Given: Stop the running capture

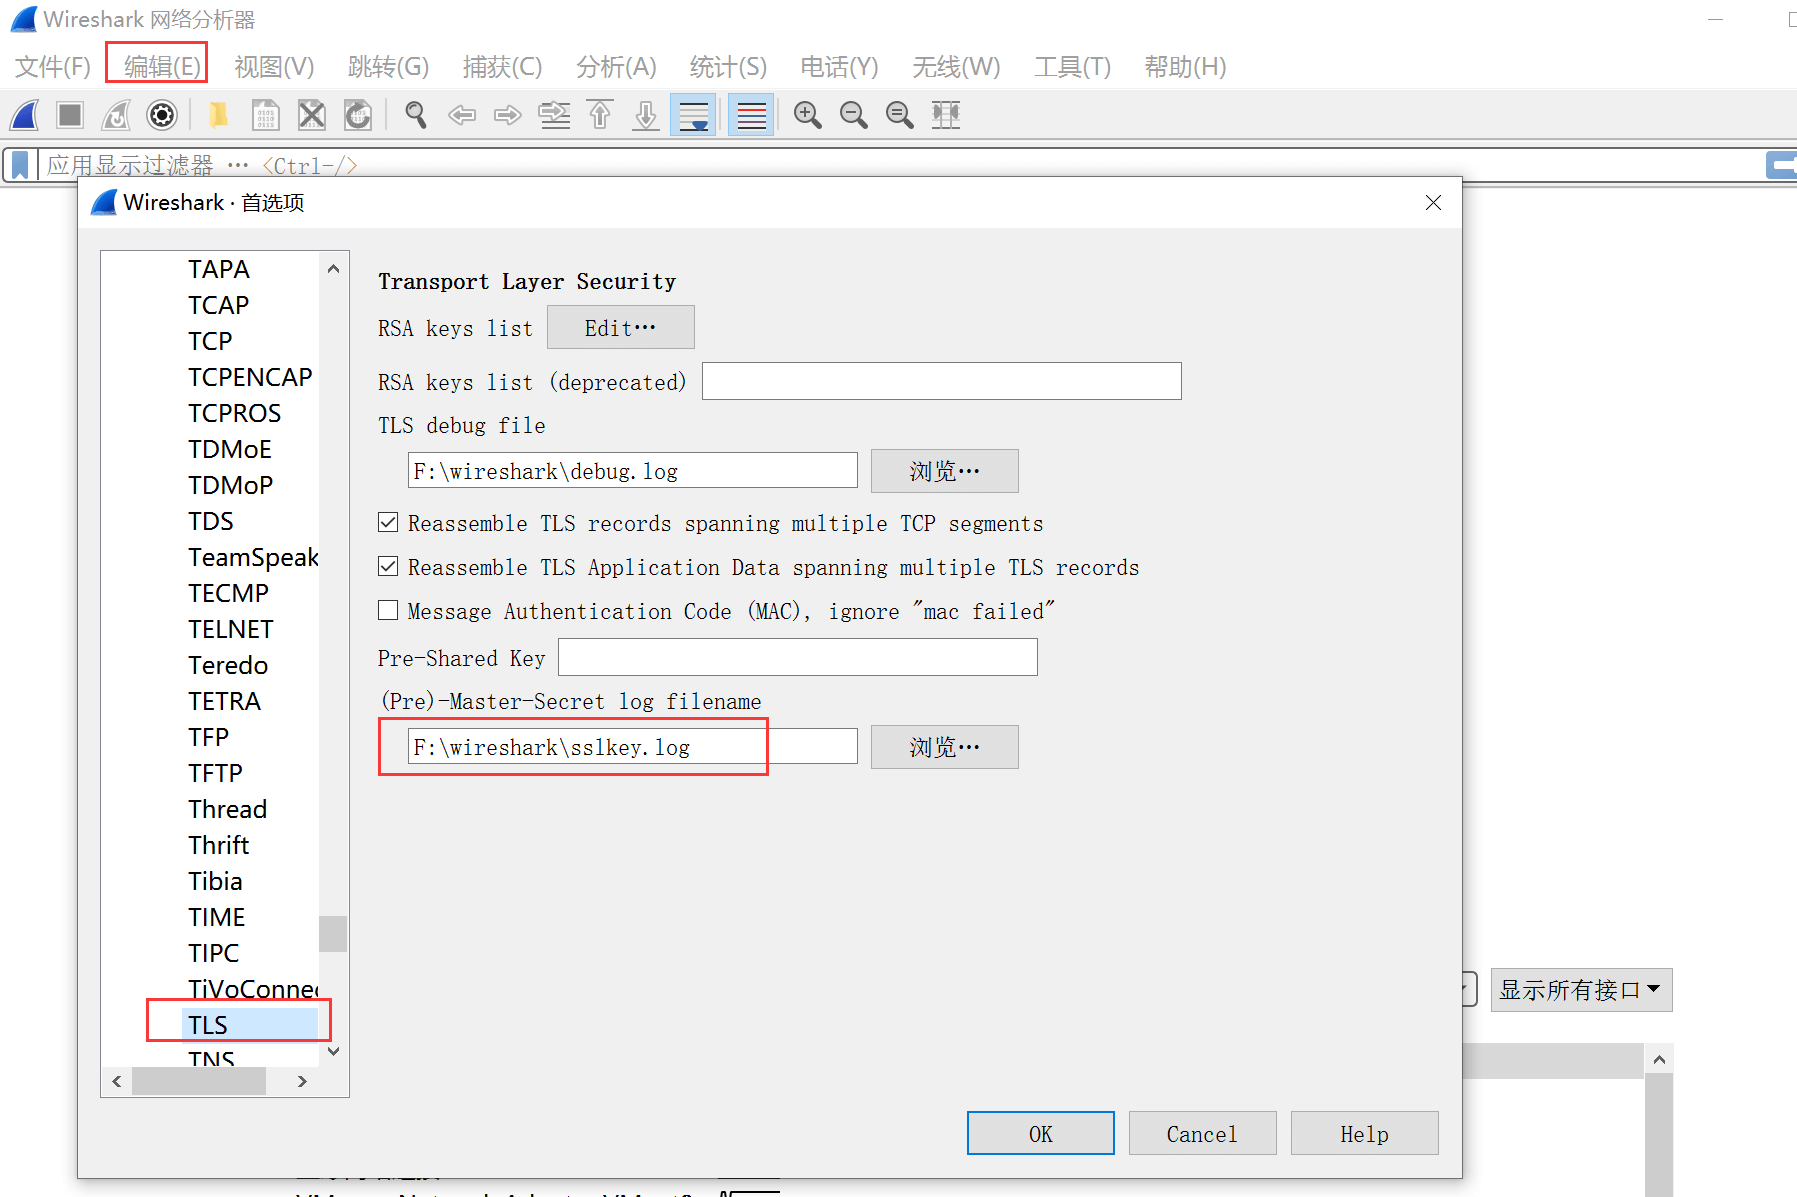Looking at the screenshot, I should [x=70, y=115].
